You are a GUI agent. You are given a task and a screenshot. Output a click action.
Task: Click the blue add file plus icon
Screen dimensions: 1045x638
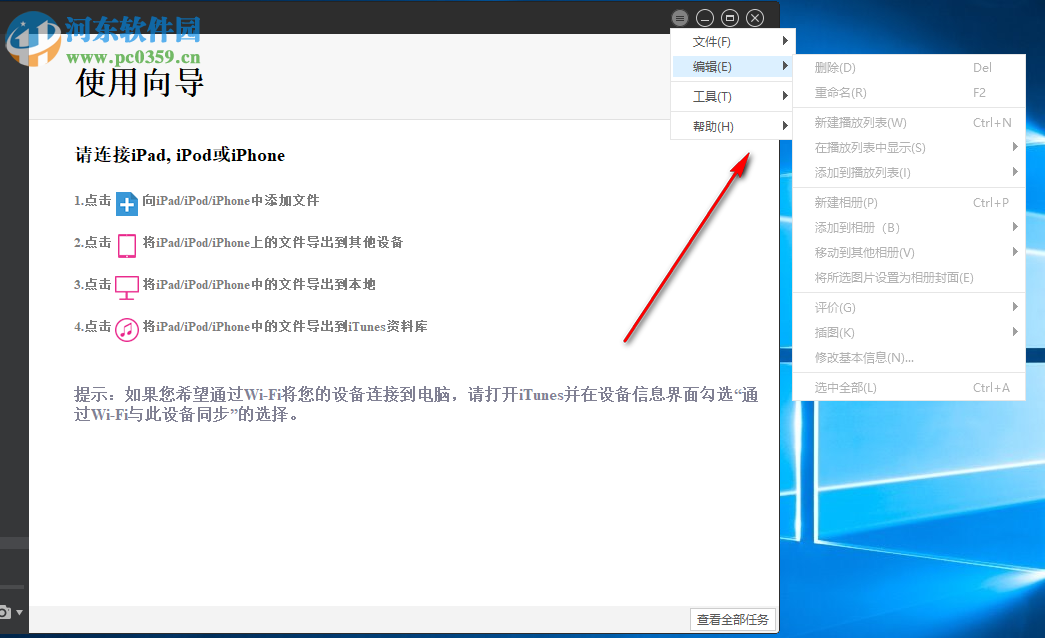(x=126, y=203)
